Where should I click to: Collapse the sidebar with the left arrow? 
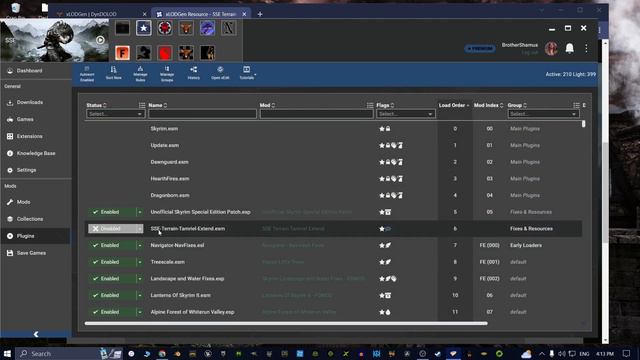36,334
